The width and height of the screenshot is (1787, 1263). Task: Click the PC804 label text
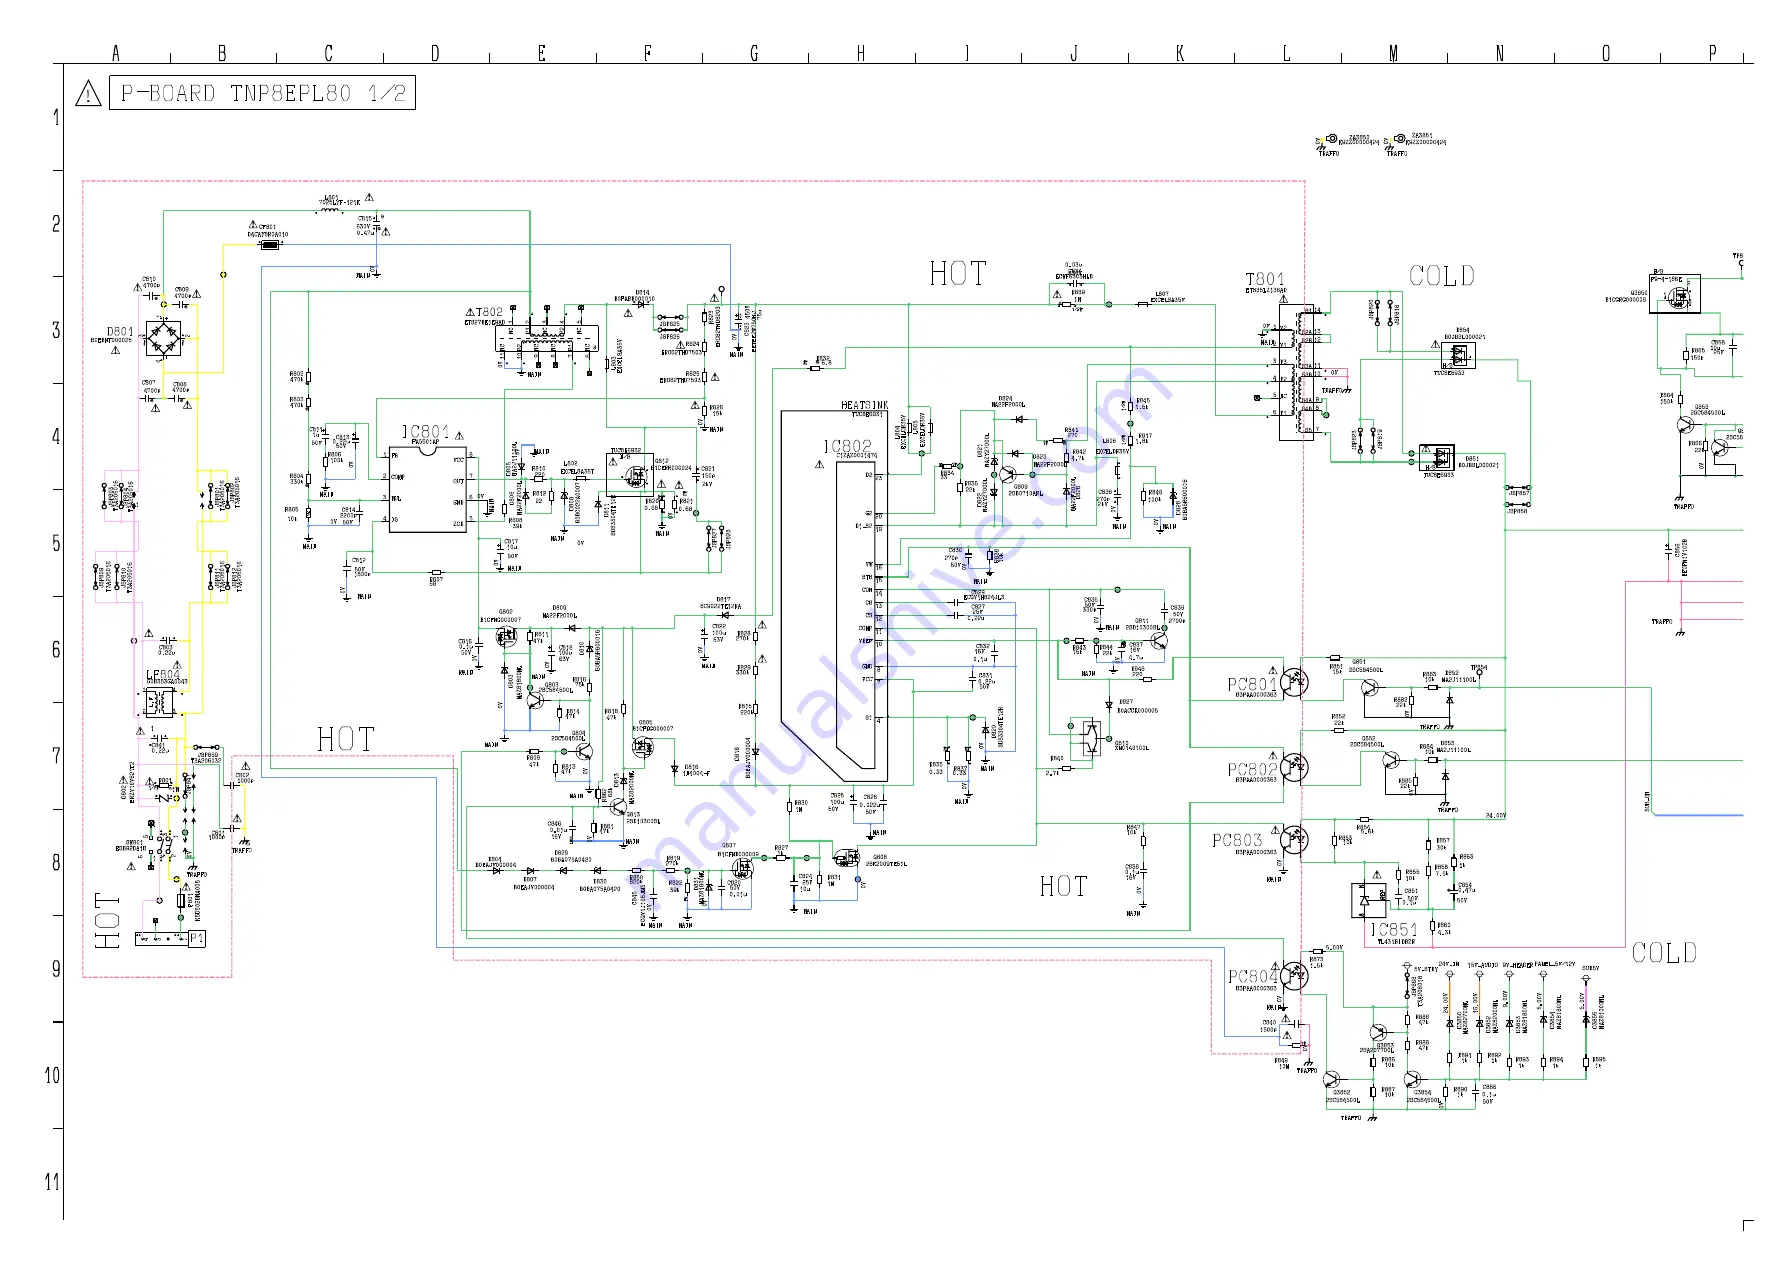pyautogui.click(x=1252, y=976)
